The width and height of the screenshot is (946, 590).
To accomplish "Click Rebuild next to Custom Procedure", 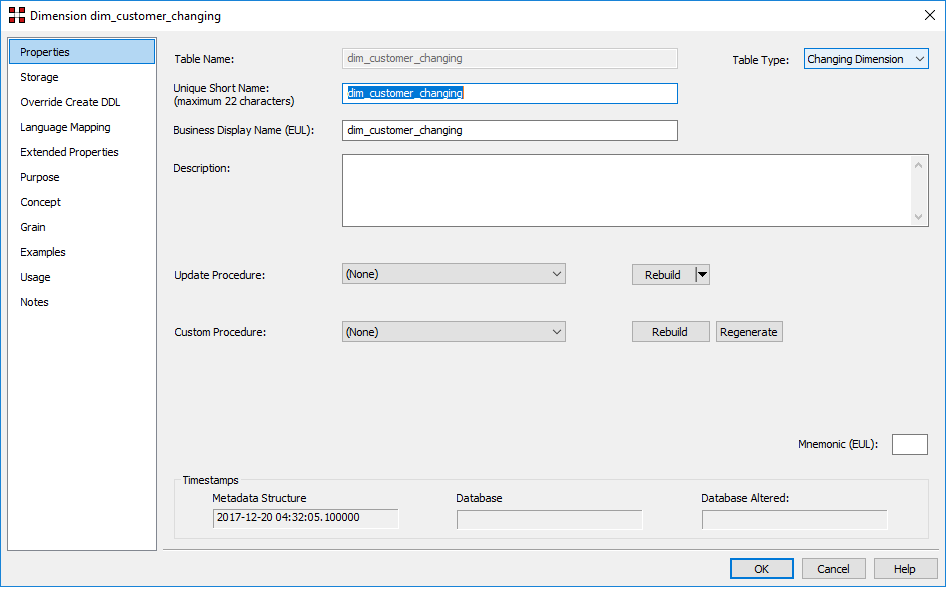I will point(670,332).
